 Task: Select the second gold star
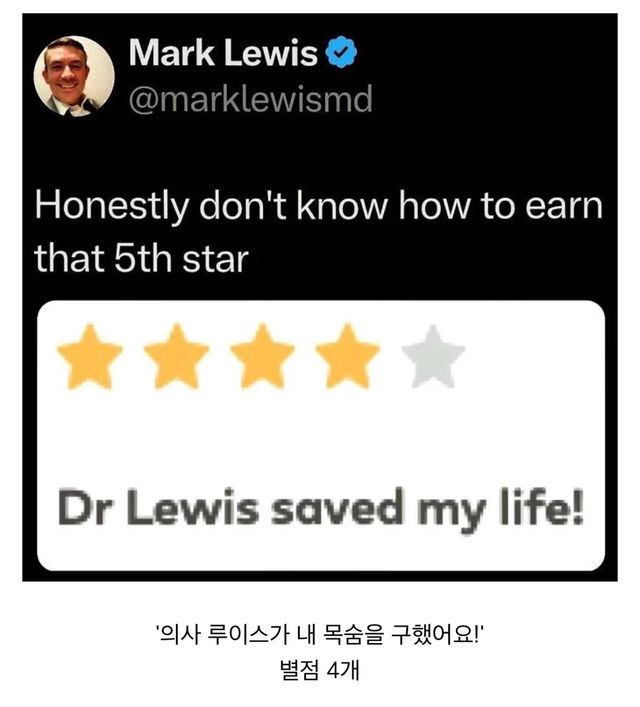point(177,357)
